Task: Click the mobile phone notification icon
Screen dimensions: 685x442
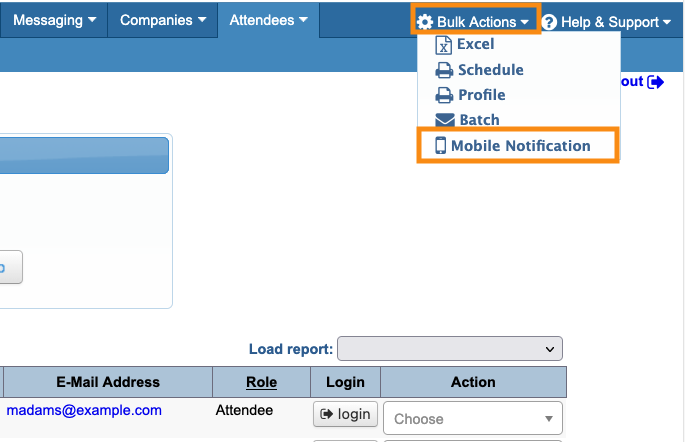Action: click(440, 146)
